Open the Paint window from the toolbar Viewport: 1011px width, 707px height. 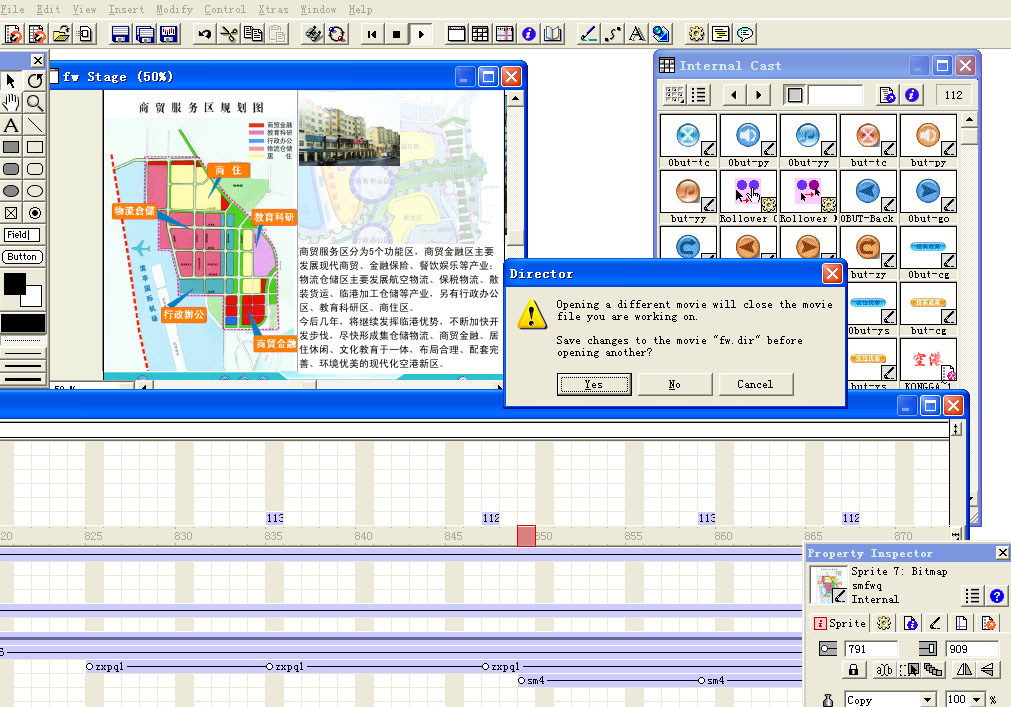(588, 34)
